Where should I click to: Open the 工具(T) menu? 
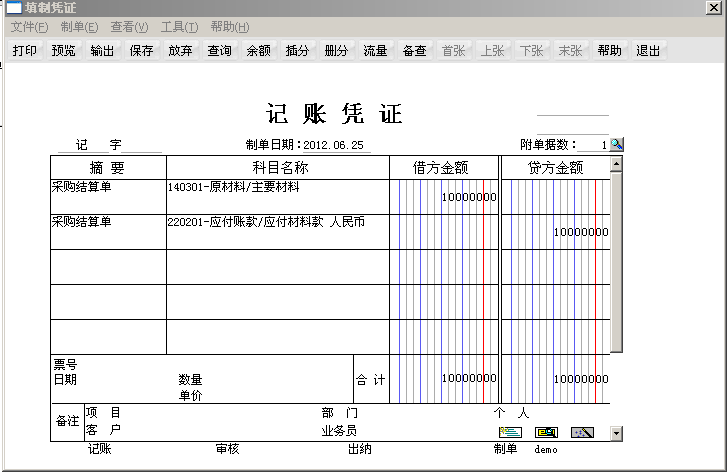[x=179, y=27]
